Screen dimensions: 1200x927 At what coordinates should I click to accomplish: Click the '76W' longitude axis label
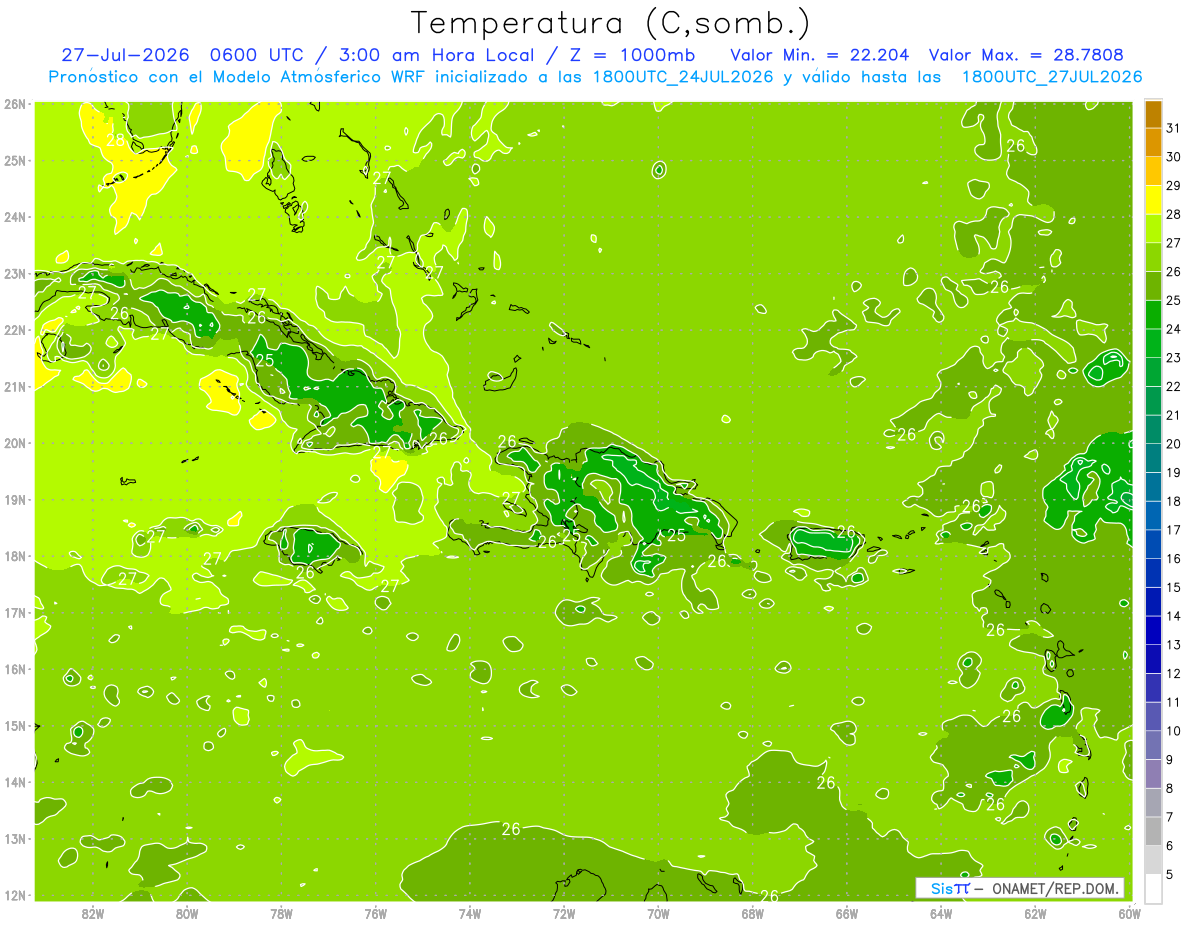point(376,913)
